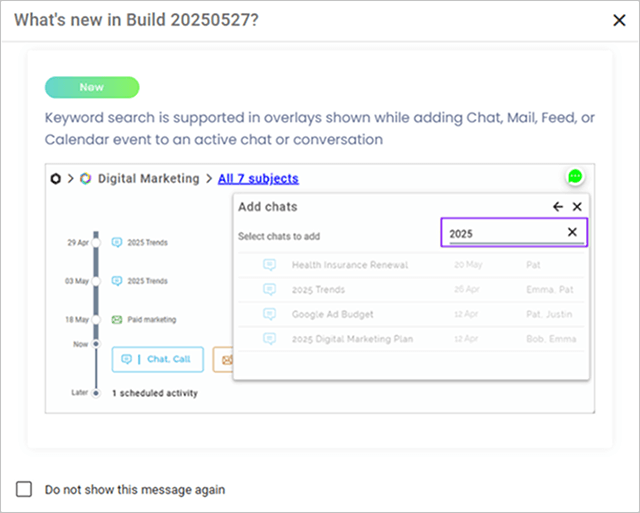Click the Digital Marketing colorful ring icon

(86, 179)
